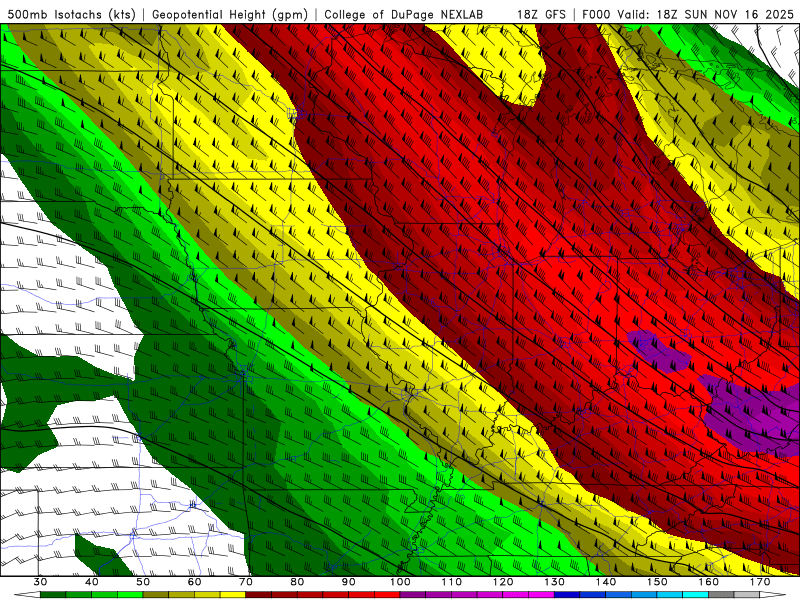This screenshot has width=800, height=600.
Task: Click the cyan swatch ending at 160
Action: pyautogui.click(x=695, y=594)
